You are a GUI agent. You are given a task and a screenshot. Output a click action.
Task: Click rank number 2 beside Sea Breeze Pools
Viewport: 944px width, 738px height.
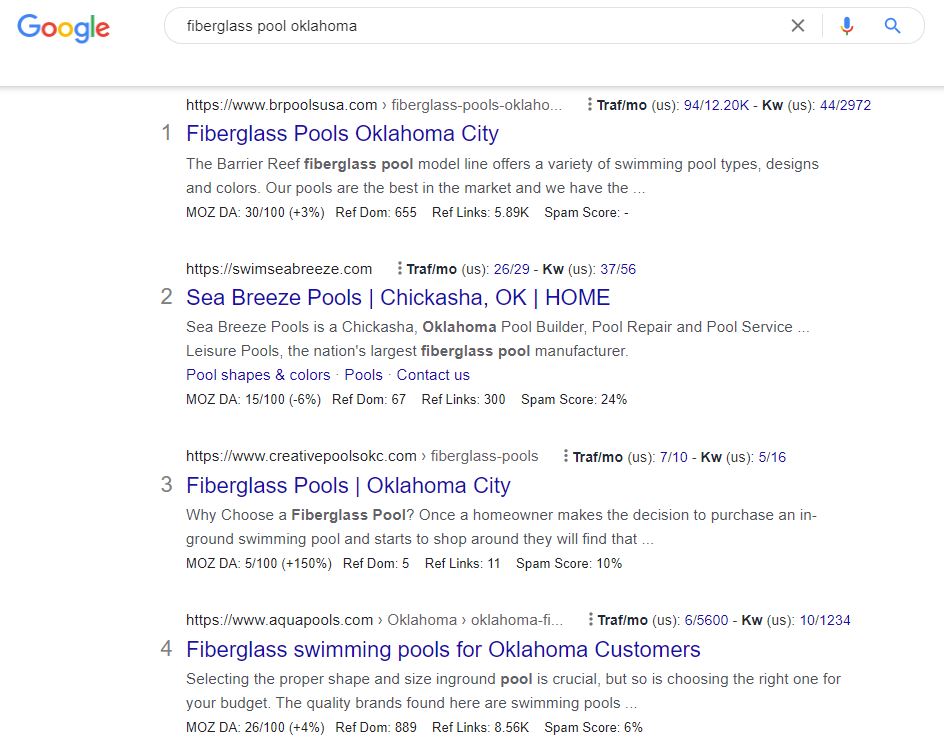coord(167,296)
